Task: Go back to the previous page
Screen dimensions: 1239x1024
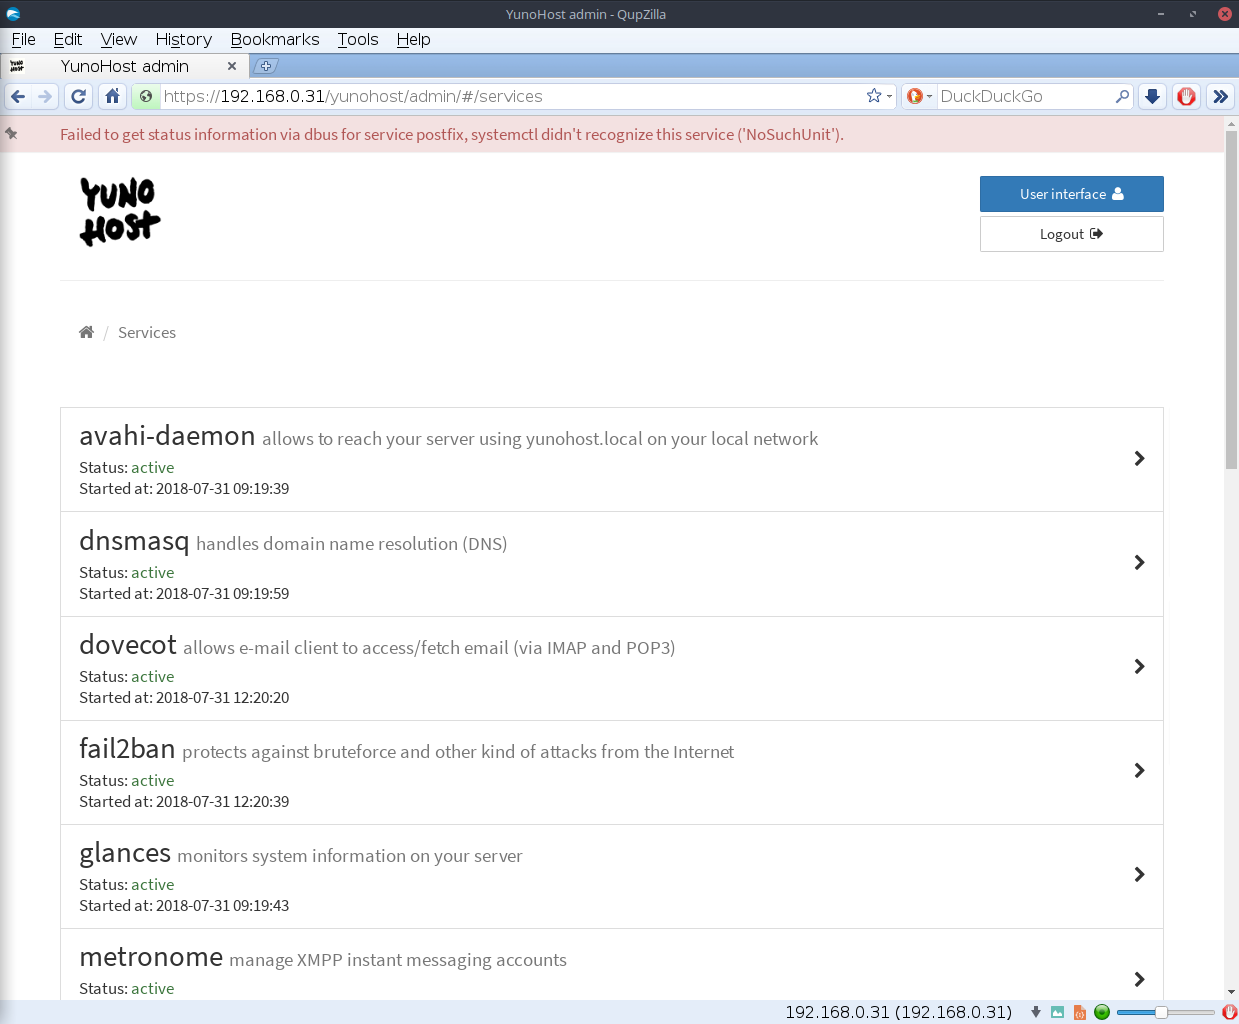Action: click(x=18, y=97)
